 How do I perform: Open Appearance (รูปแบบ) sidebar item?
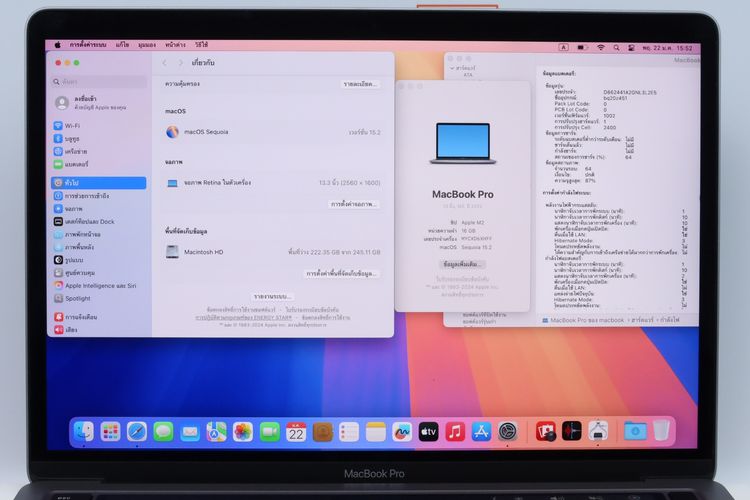(x=99, y=260)
